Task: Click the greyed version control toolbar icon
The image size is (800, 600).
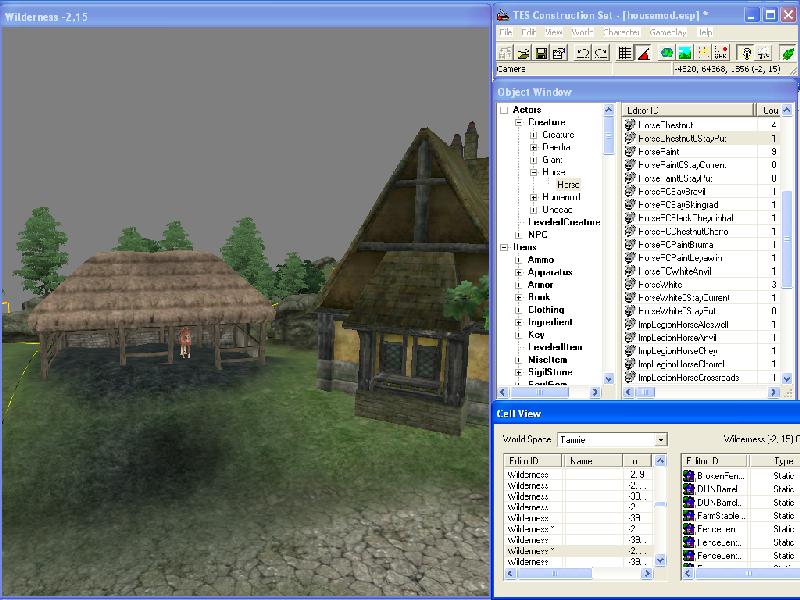Action: click(505, 53)
